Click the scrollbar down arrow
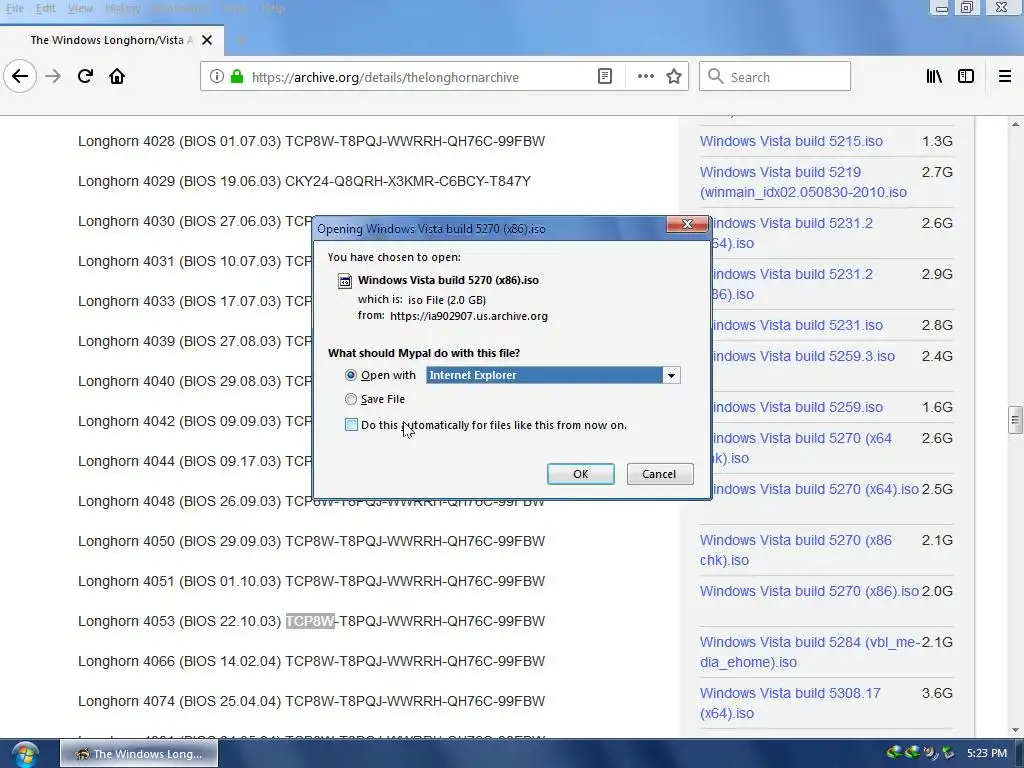1024x768 pixels. pyautogui.click(x=1015, y=729)
